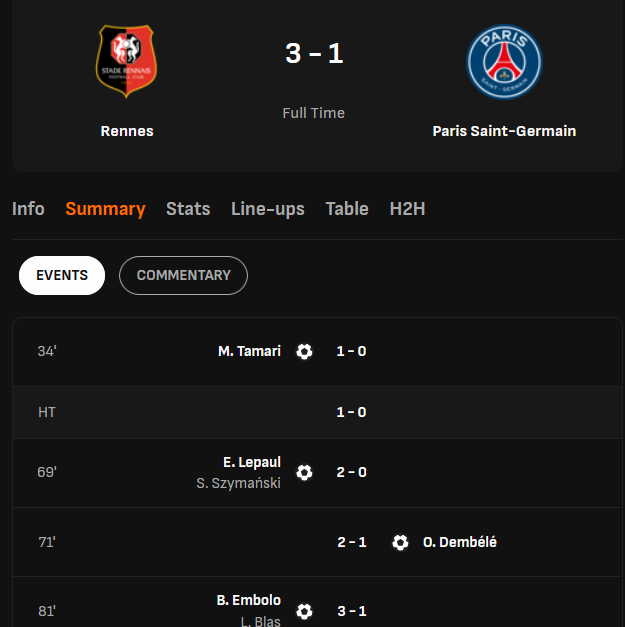This screenshot has height=627, width=625.
Task: Switch to Commentary view
Action: [183, 275]
